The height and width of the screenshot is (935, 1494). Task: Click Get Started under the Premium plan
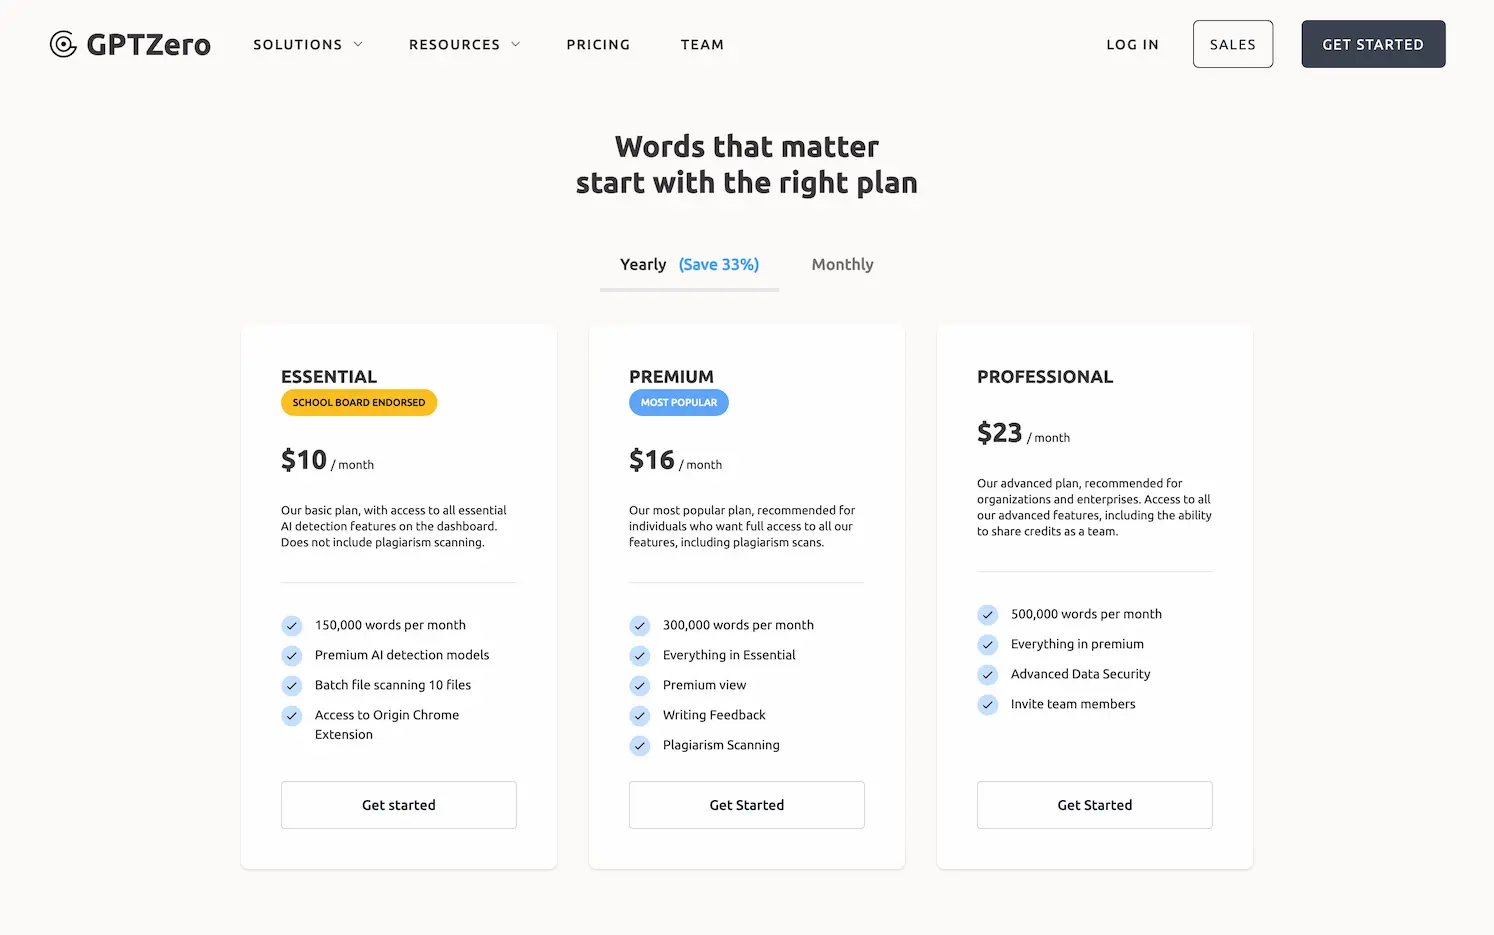point(746,805)
